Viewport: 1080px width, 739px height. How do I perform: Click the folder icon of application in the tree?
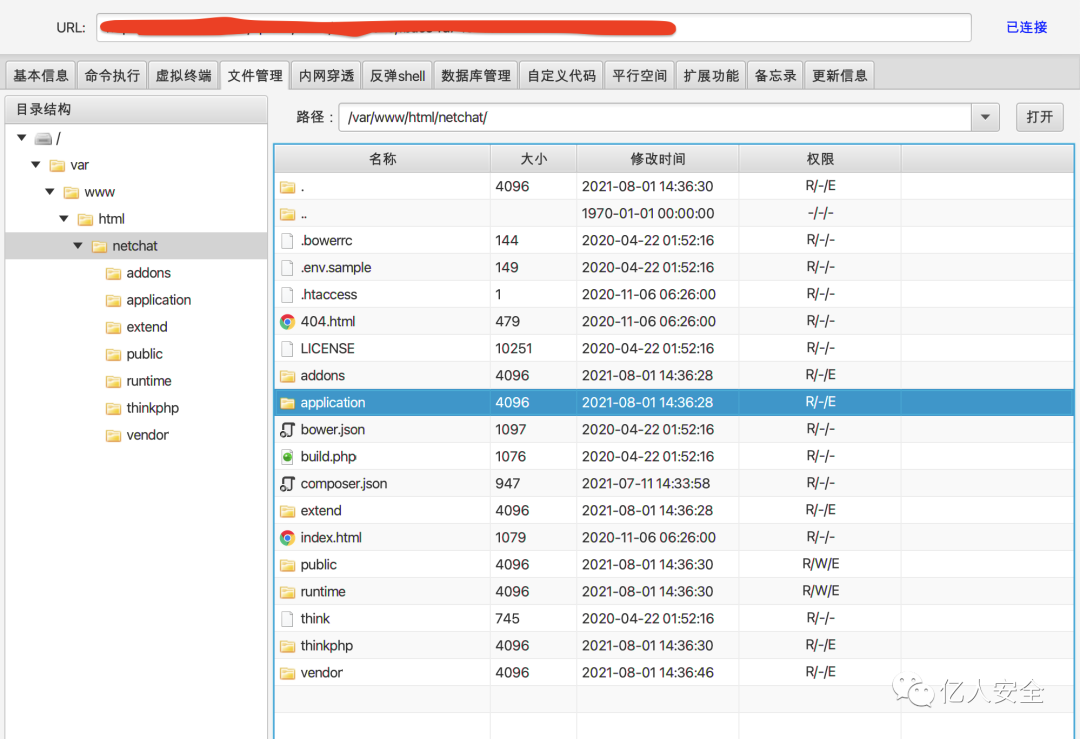click(x=114, y=300)
